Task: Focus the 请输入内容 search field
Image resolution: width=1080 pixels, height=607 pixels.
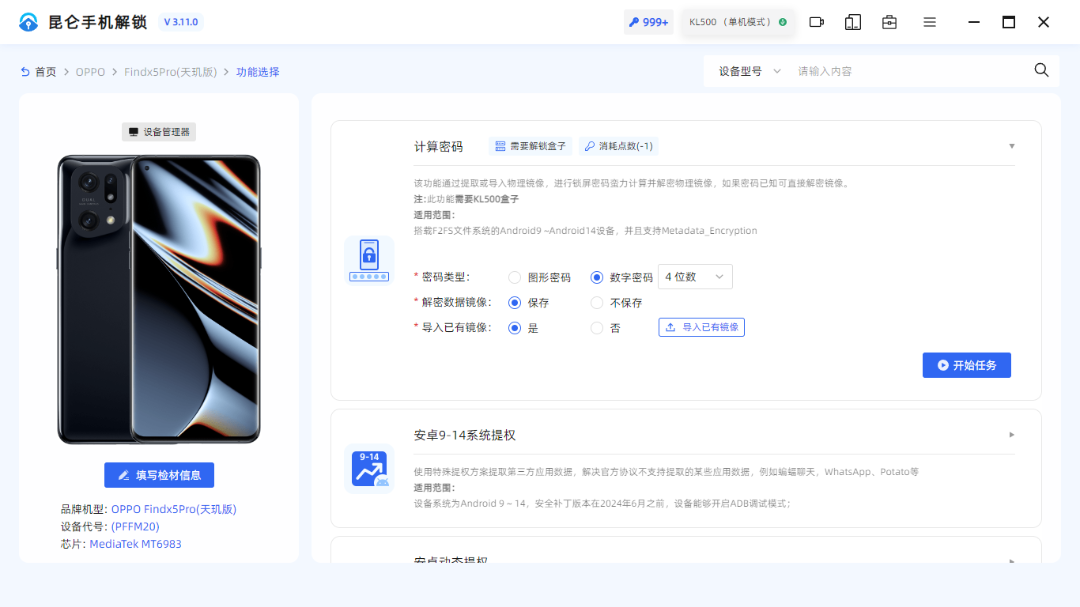Action: (x=909, y=71)
